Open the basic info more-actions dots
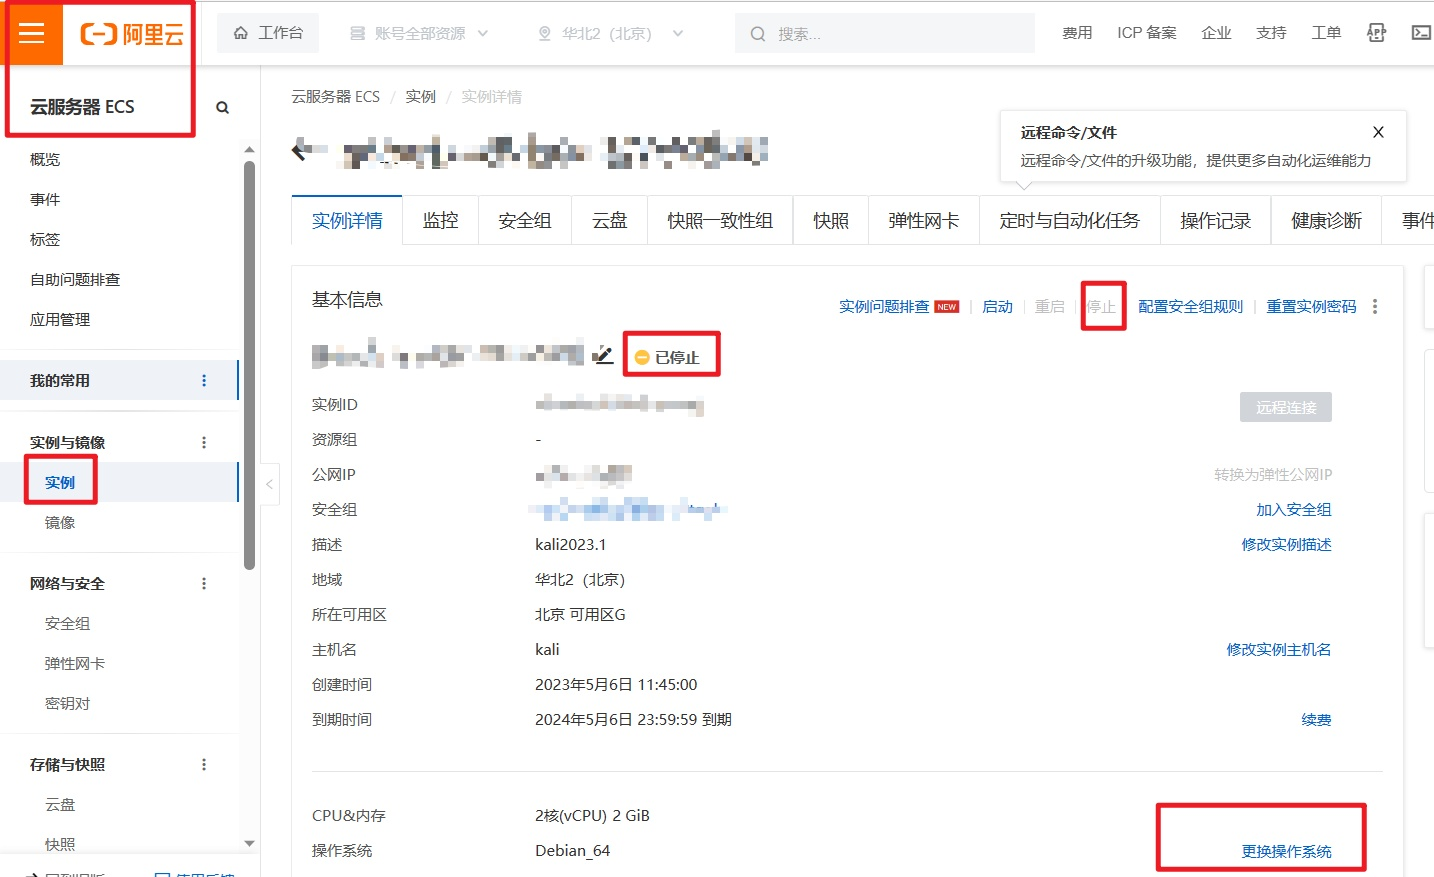 tap(1375, 307)
